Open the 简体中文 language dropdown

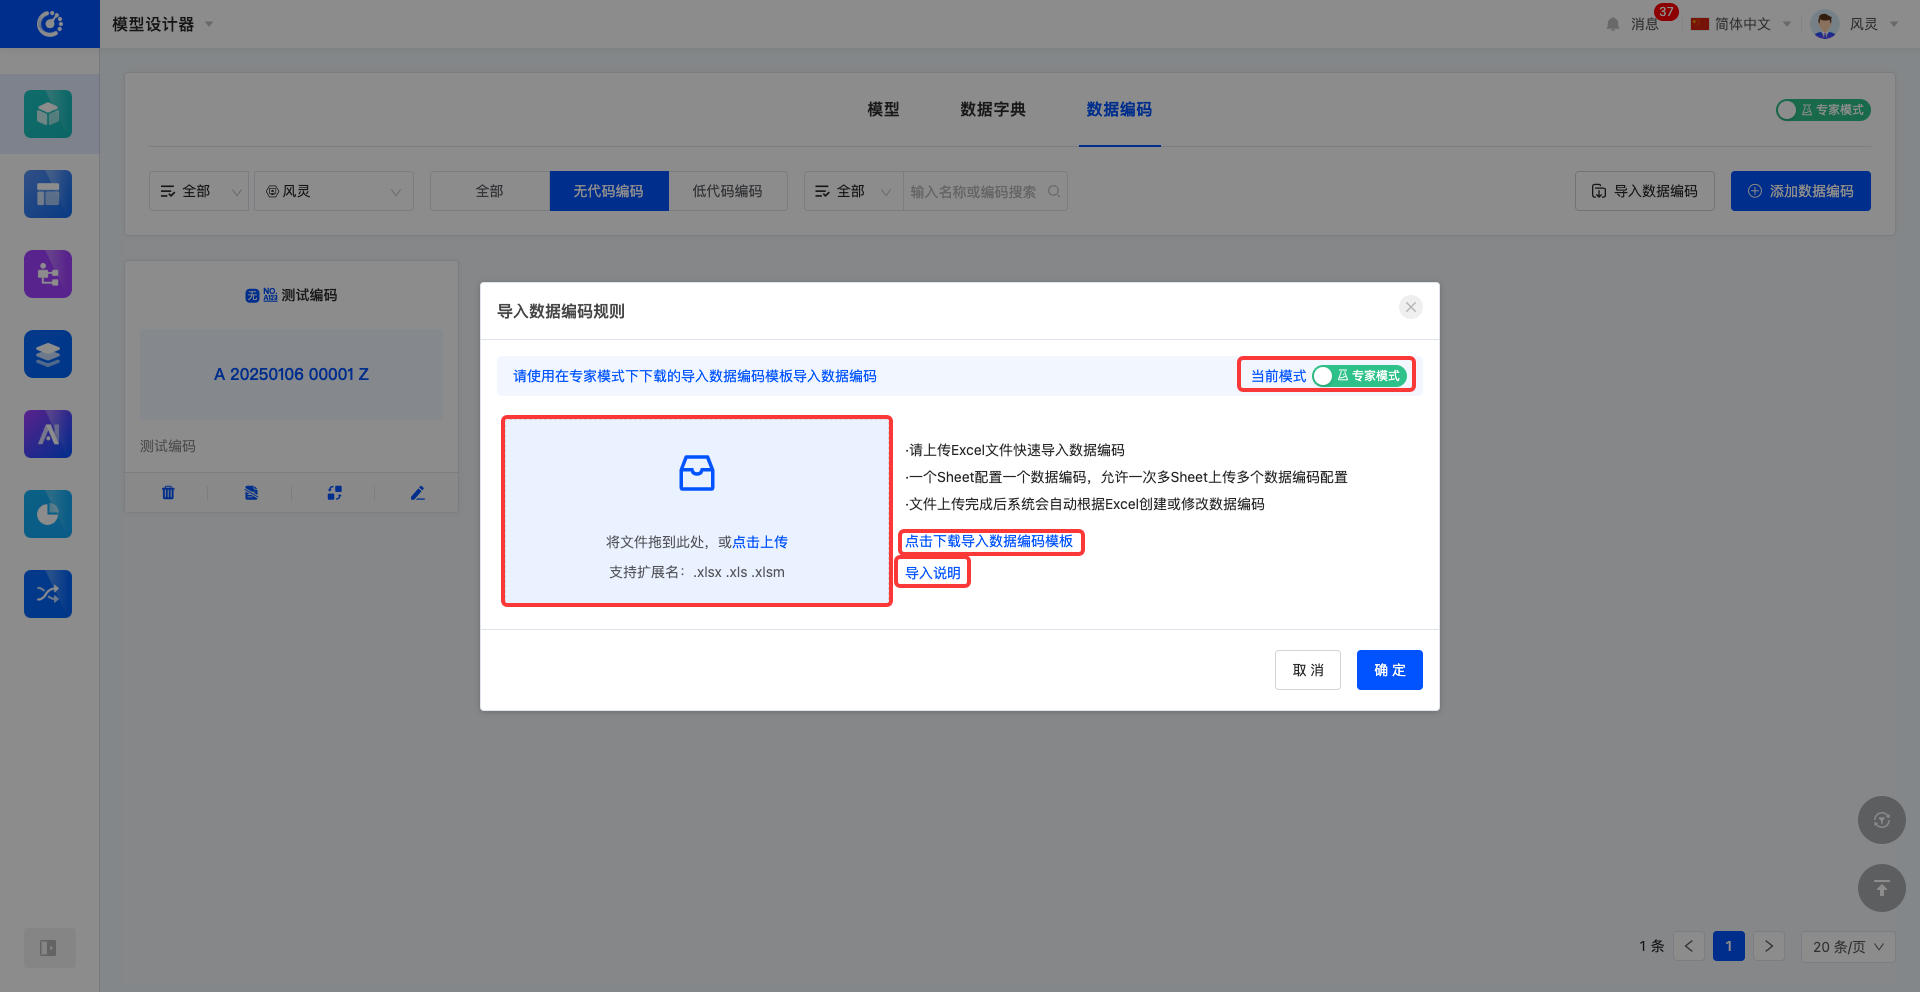click(x=1741, y=24)
